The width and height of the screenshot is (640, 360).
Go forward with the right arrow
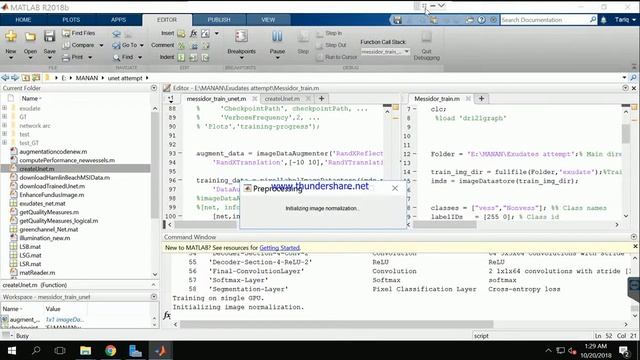tap(15, 78)
